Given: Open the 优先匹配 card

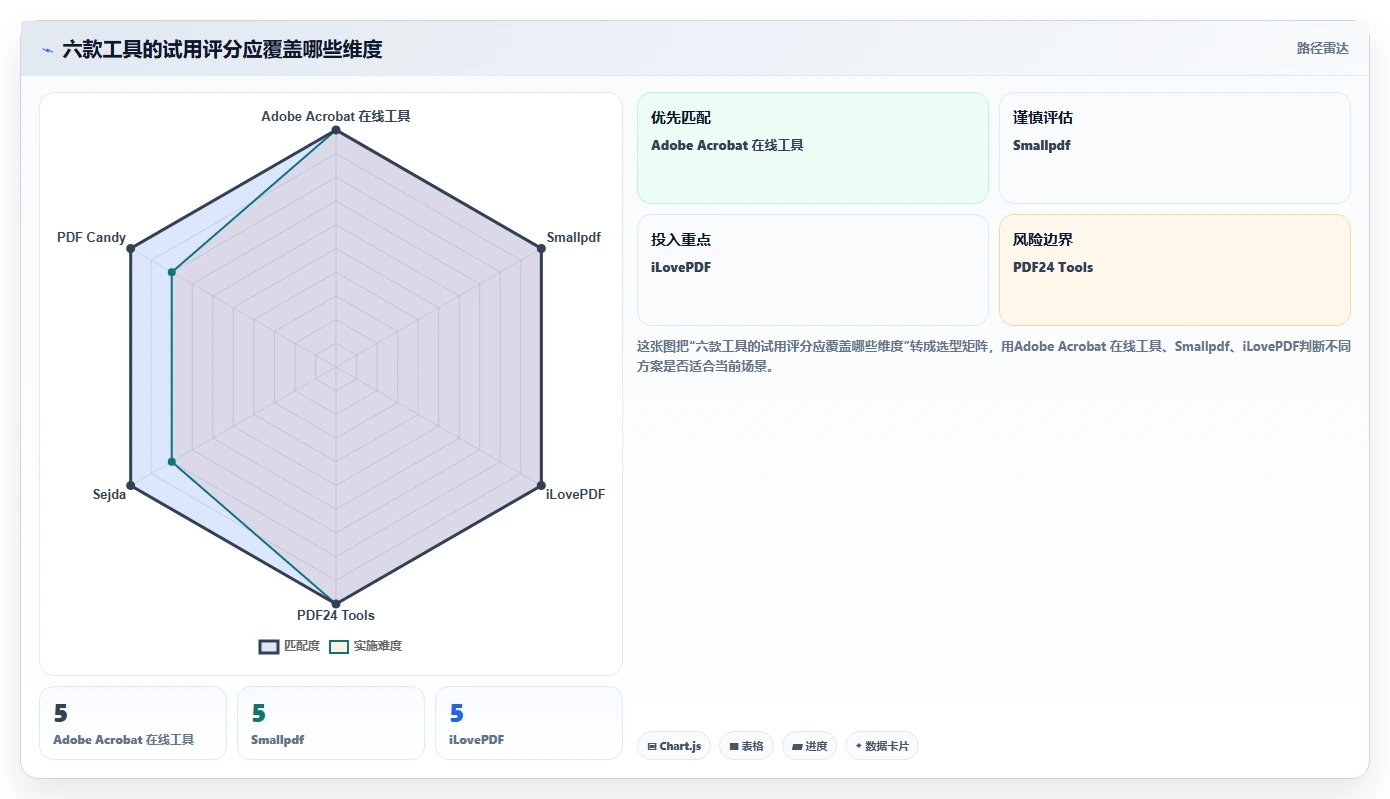Looking at the screenshot, I should 813,148.
